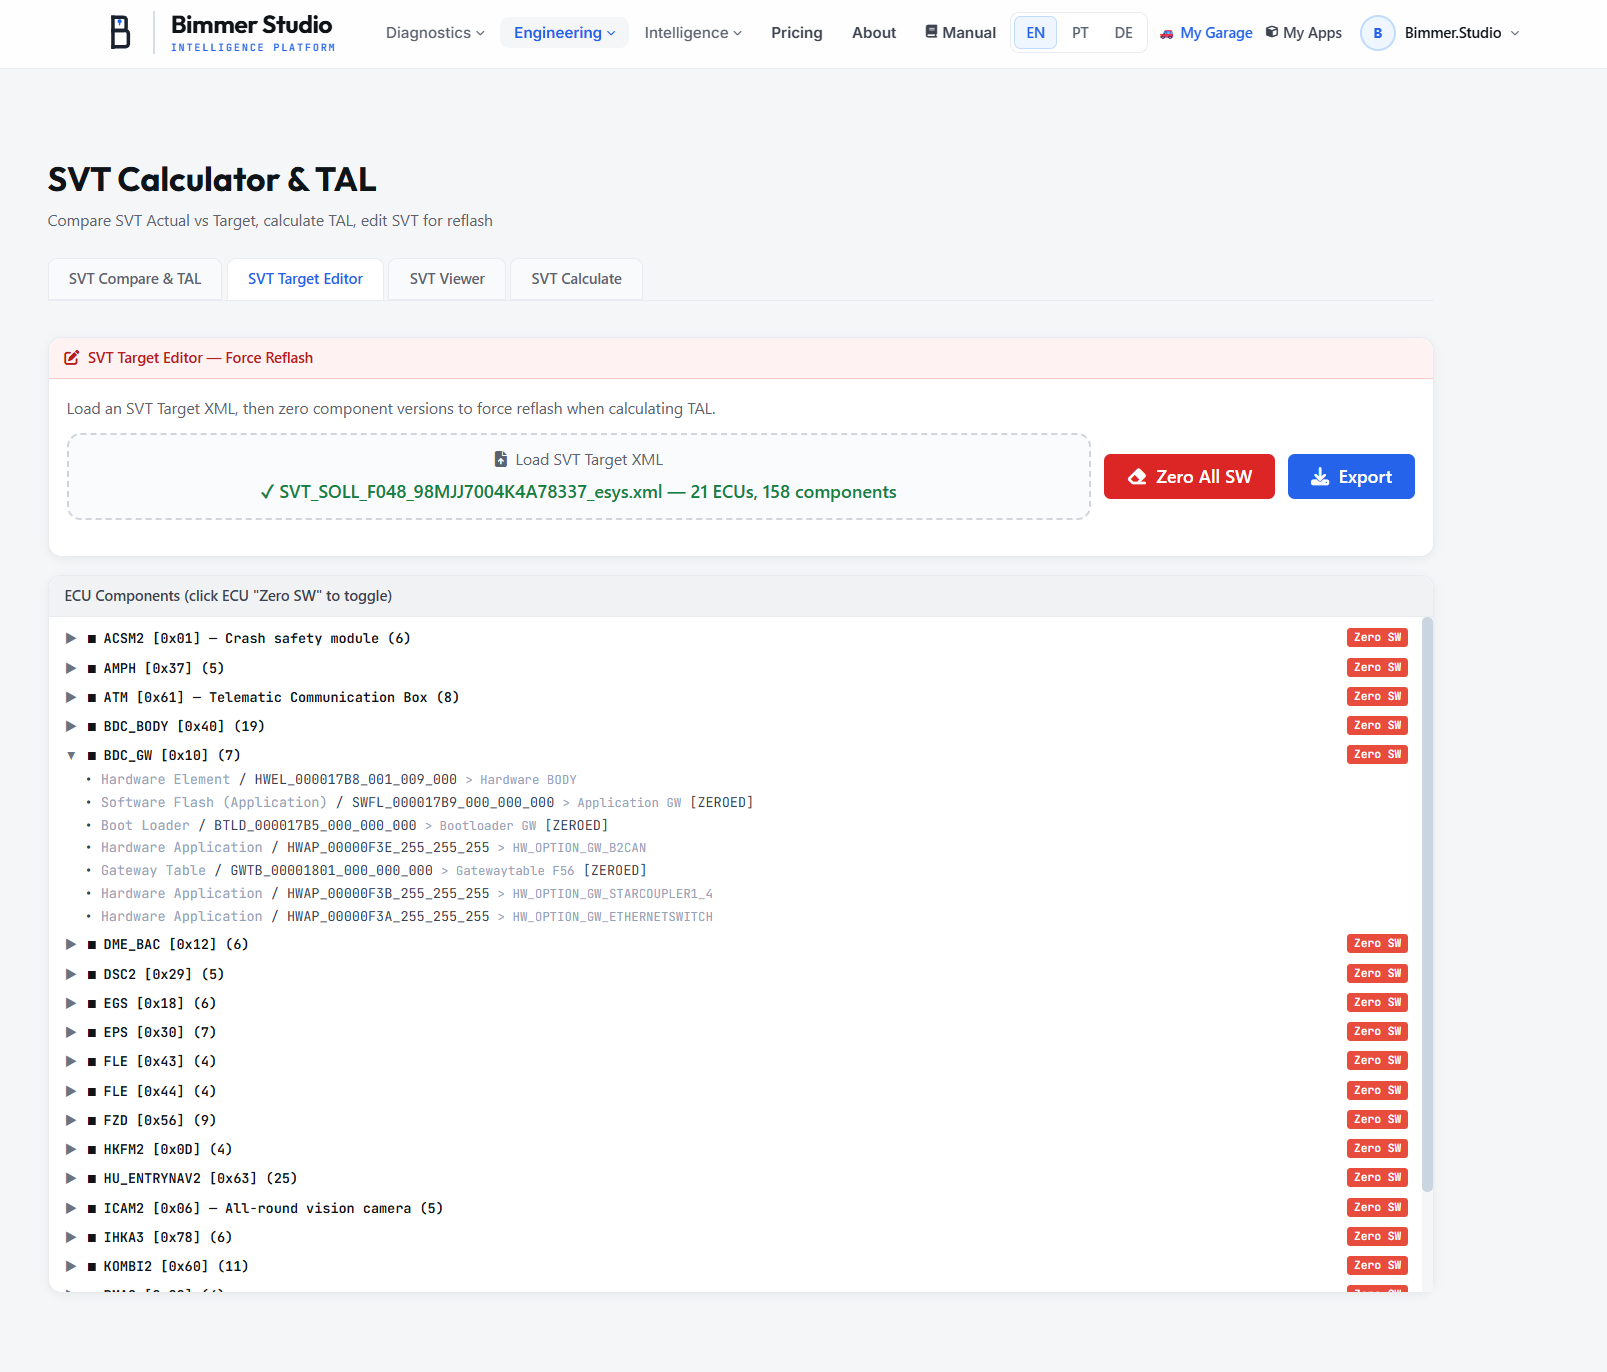Click the download icon on Export
The image size is (1607, 1372).
(1320, 477)
